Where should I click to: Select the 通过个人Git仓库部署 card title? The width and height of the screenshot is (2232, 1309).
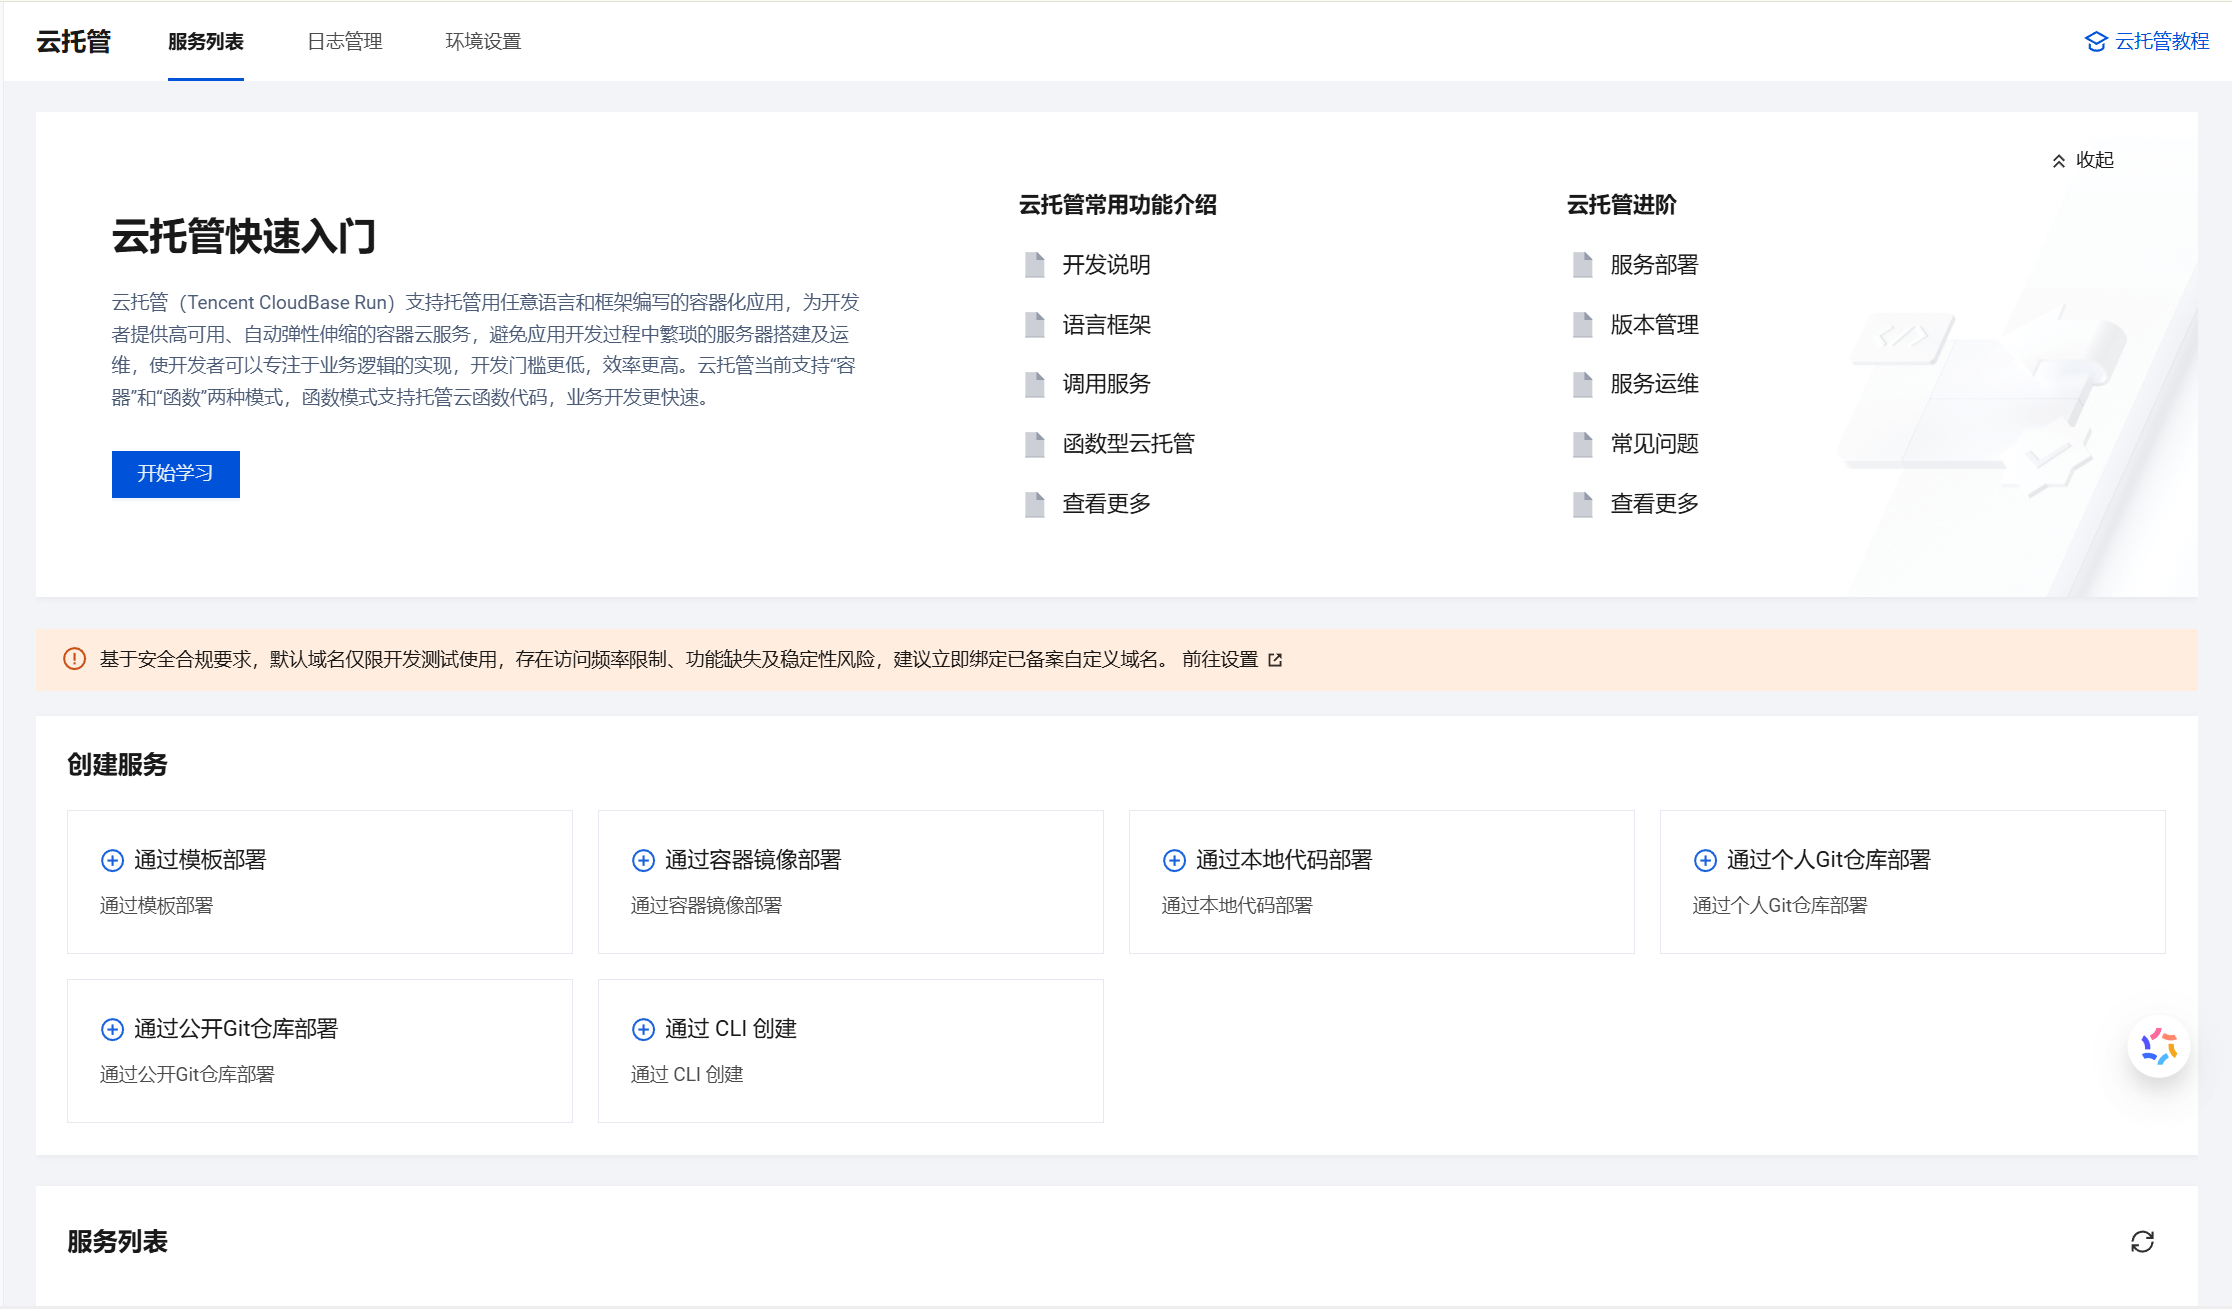click(1829, 860)
